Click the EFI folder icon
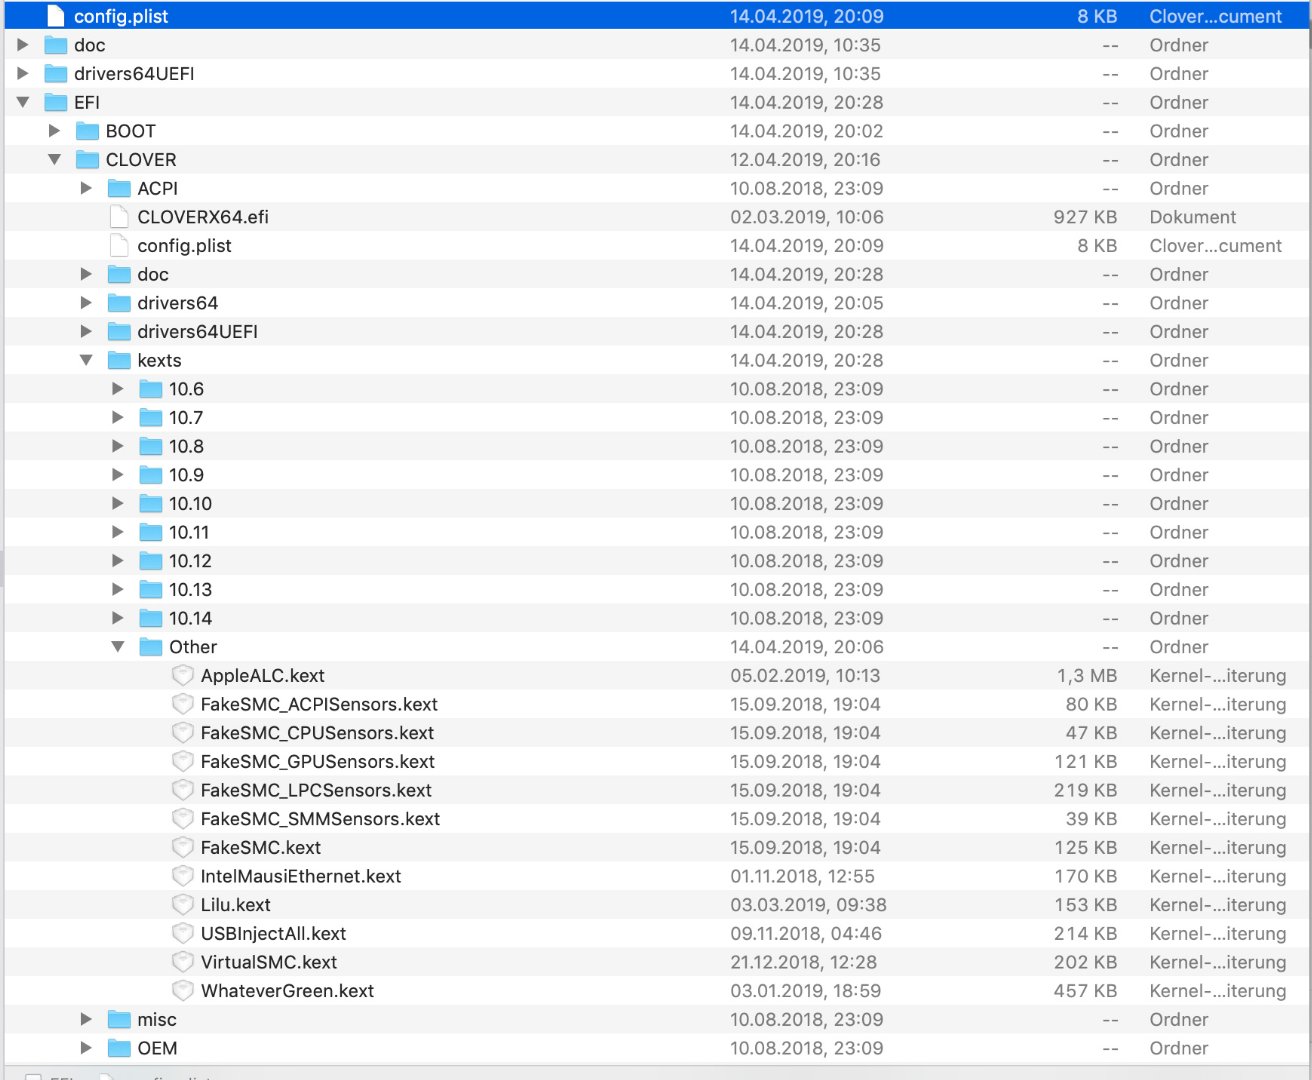This screenshot has height=1080, width=1312. [56, 102]
